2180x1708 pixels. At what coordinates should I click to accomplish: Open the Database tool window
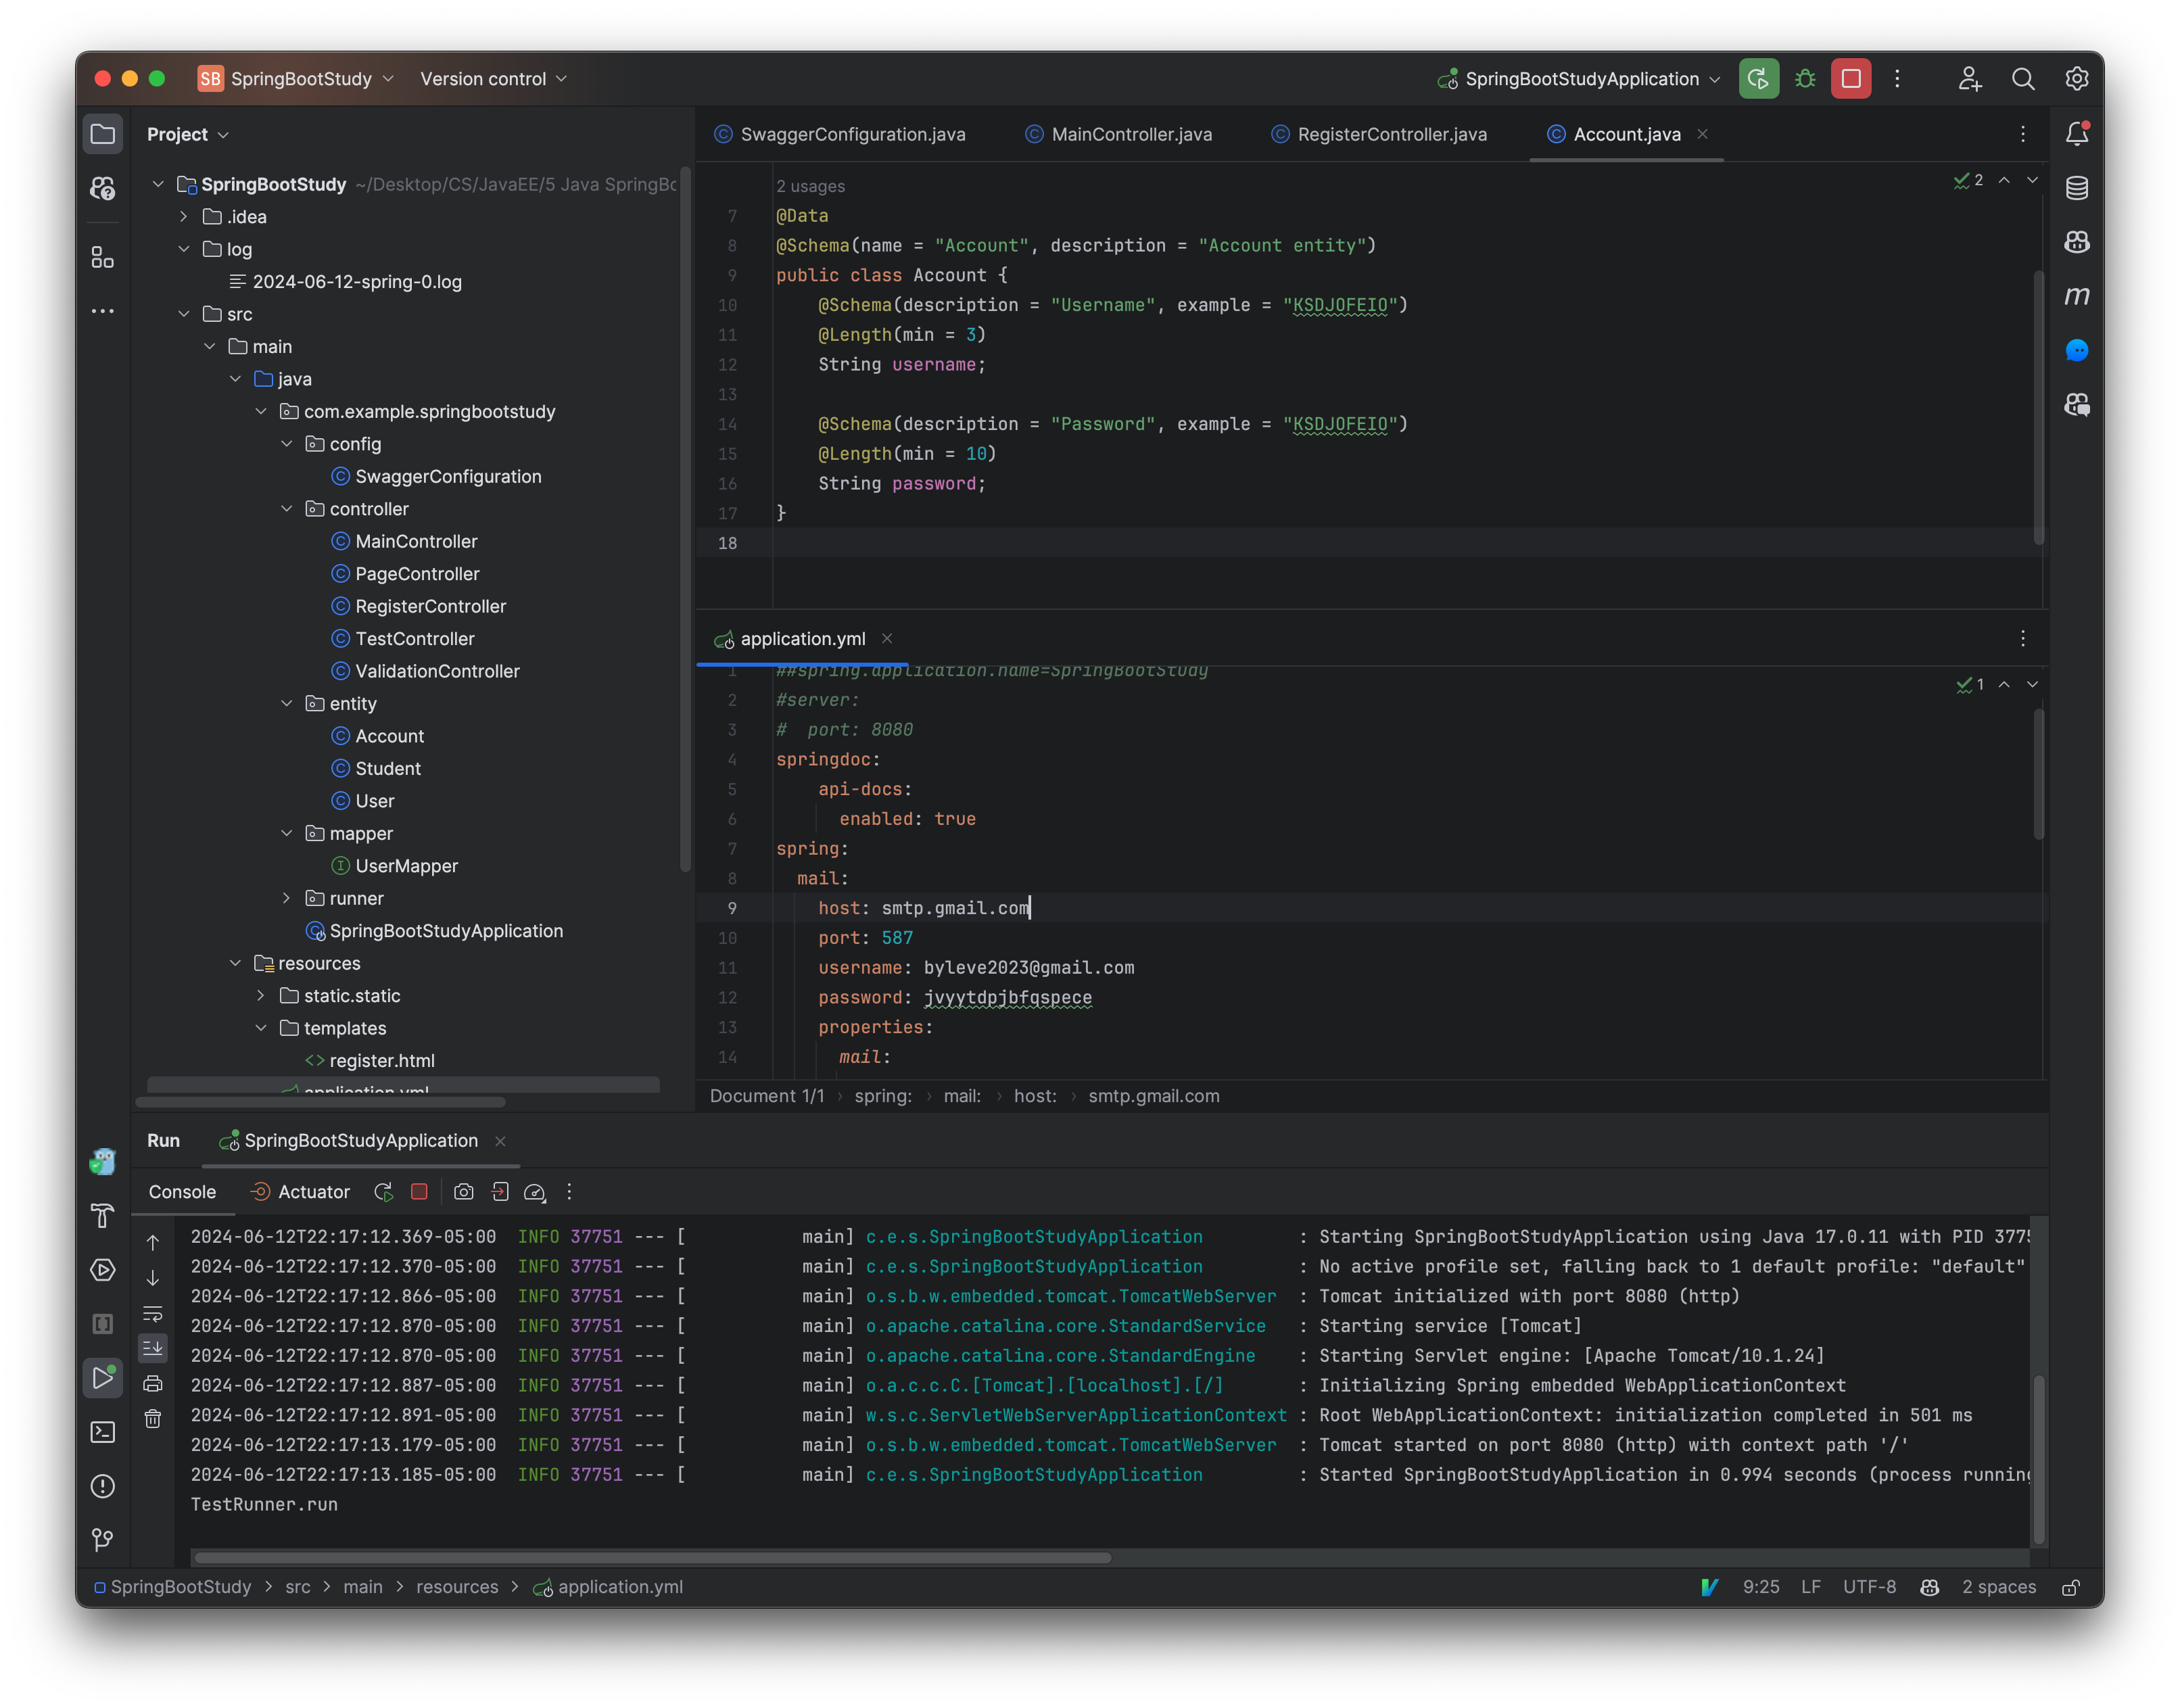(x=2077, y=187)
